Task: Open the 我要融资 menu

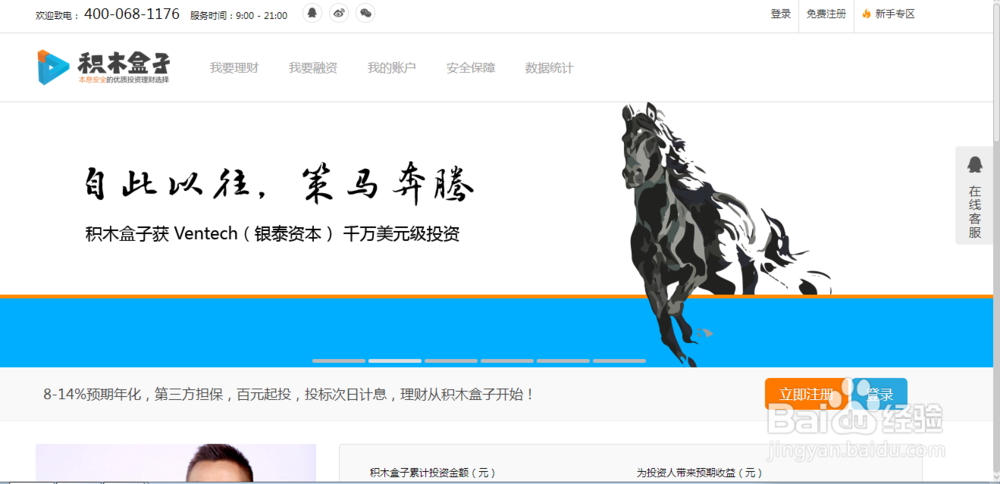Action: [x=312, y=68]
